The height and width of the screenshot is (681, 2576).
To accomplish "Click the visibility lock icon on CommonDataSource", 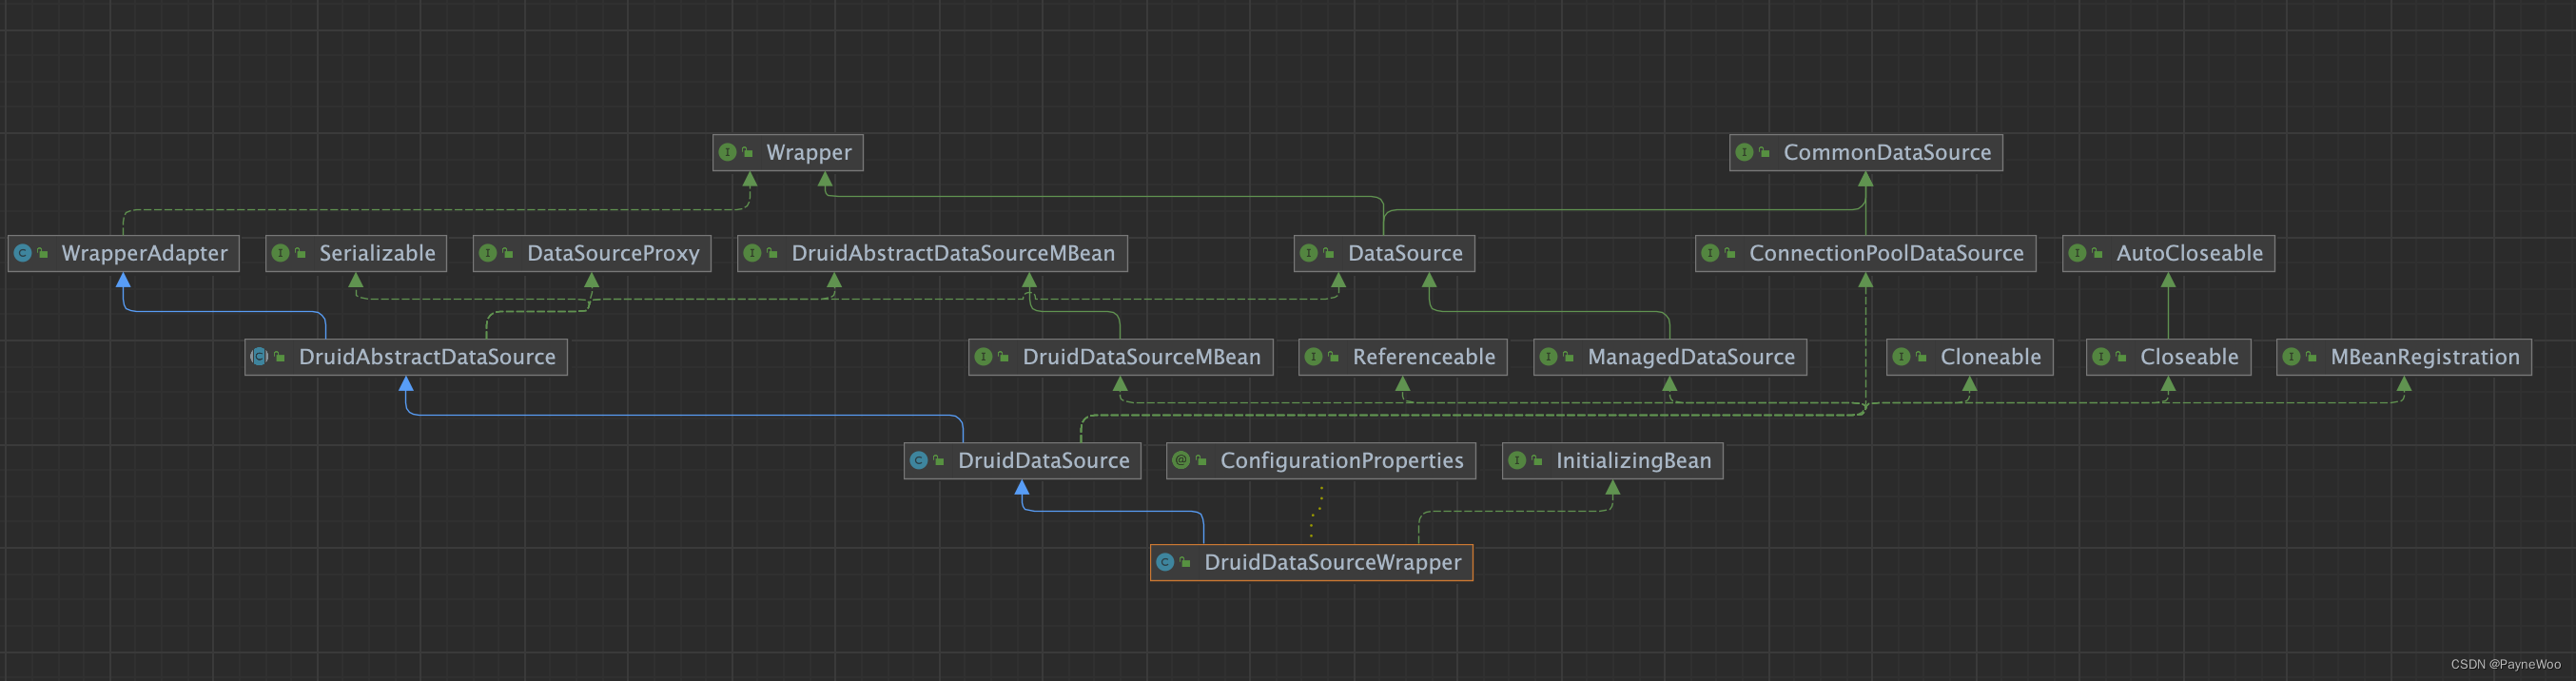I will [x=1765, y=152].
